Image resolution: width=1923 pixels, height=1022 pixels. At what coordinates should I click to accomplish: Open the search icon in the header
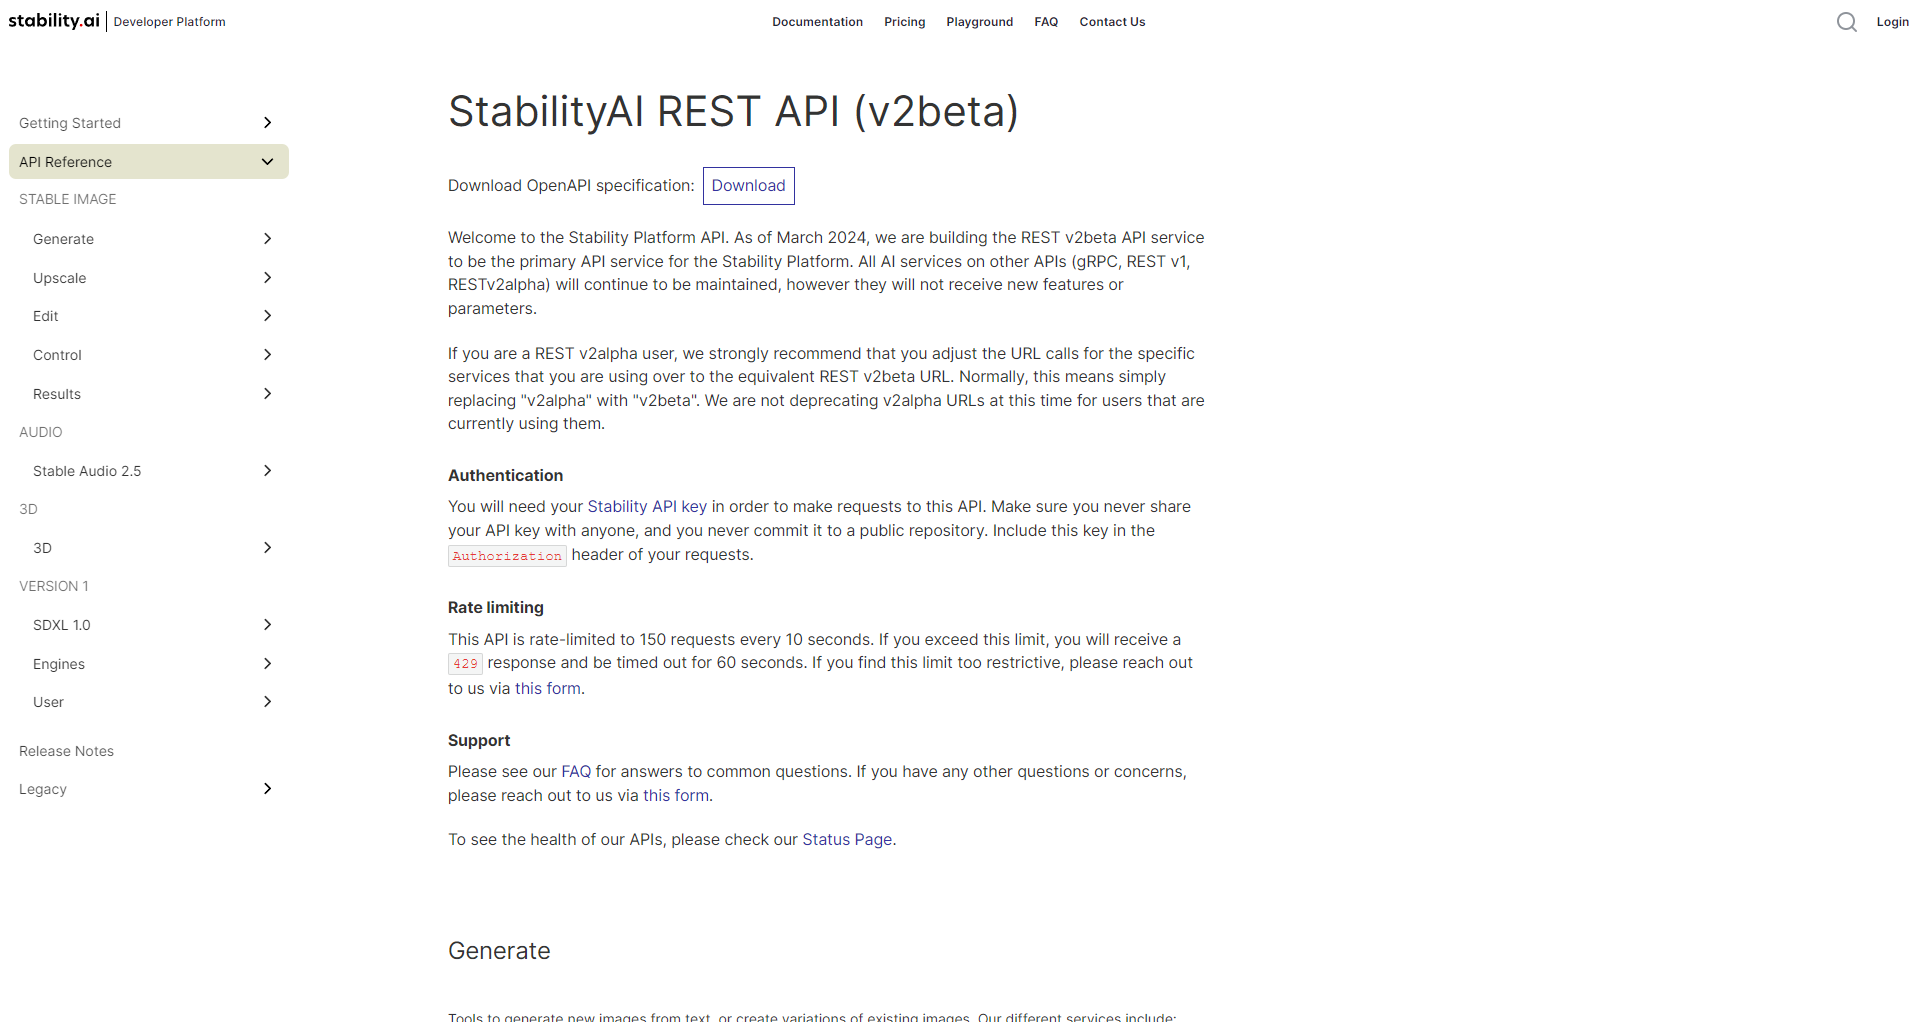pos(1847,21)
